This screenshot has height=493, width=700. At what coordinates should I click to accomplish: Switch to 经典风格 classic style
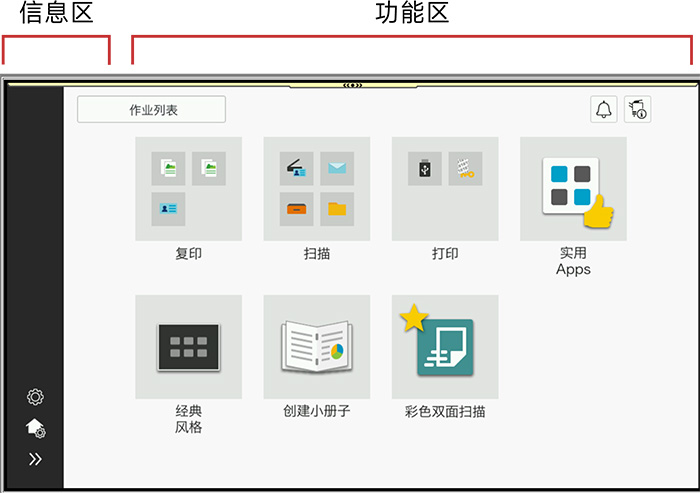[x=188, y=347]
